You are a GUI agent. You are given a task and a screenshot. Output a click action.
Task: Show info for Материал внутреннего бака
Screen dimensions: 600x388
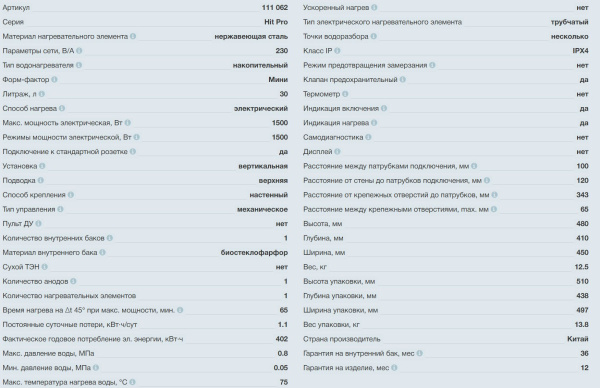coord(102,253)
